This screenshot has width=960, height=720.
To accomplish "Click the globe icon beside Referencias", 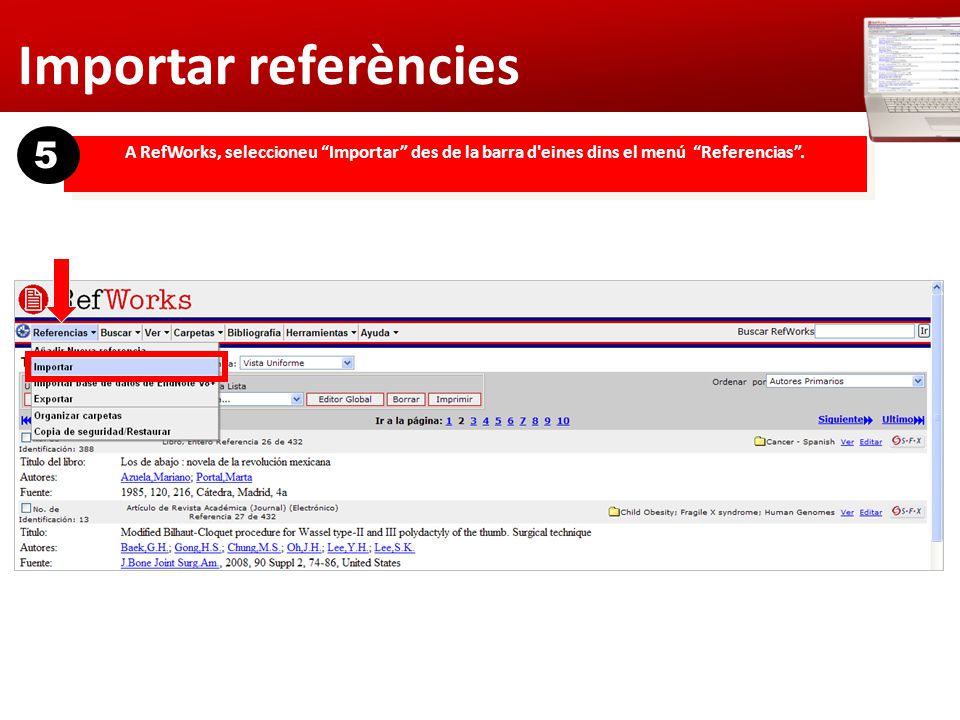I will tap(23, 331).
